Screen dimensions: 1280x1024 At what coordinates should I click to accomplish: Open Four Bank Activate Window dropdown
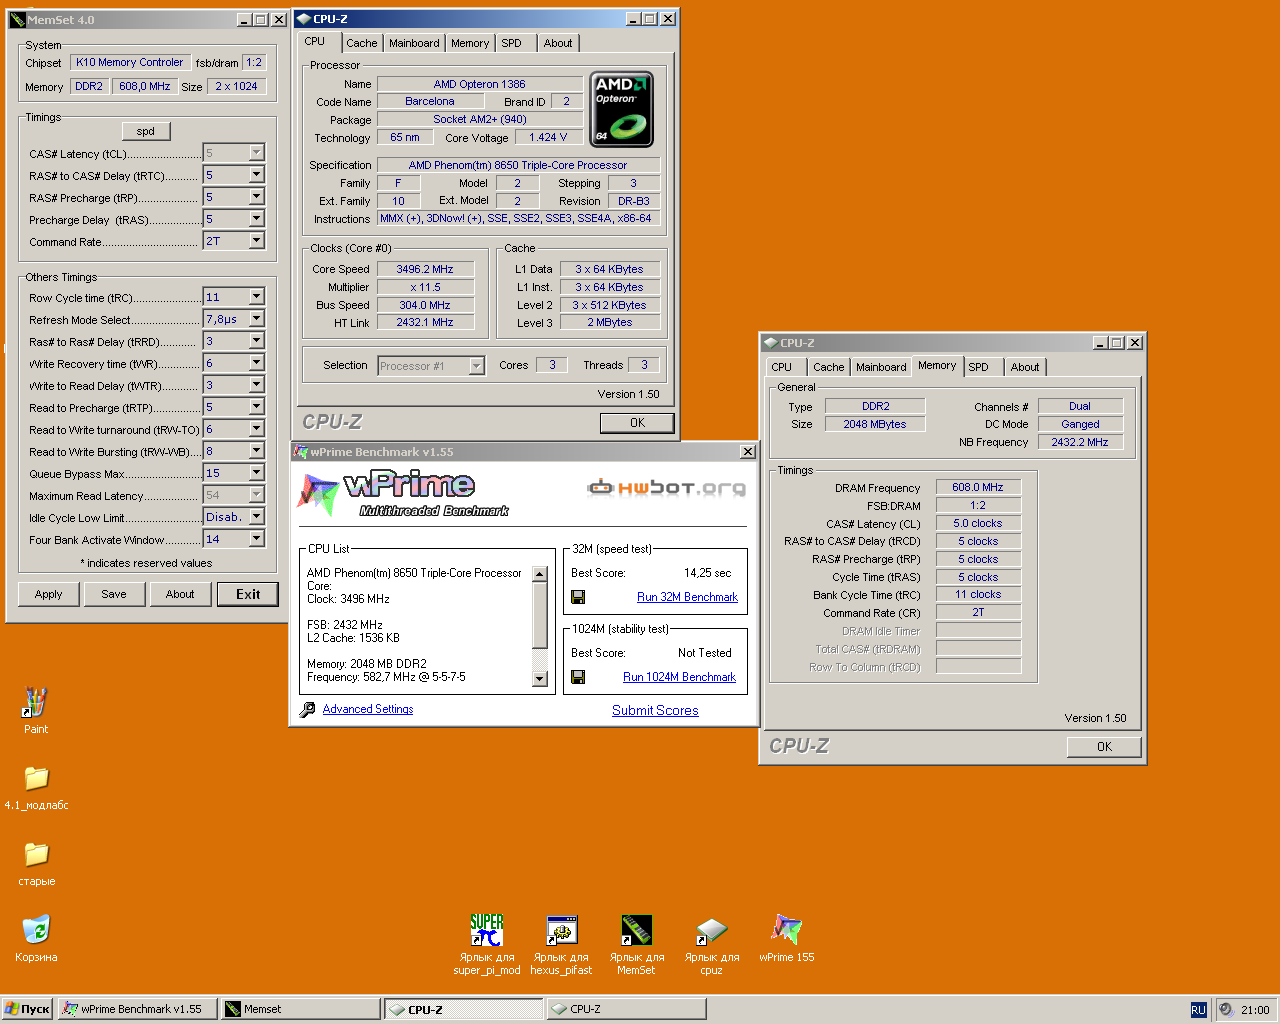tap(256, 539)
